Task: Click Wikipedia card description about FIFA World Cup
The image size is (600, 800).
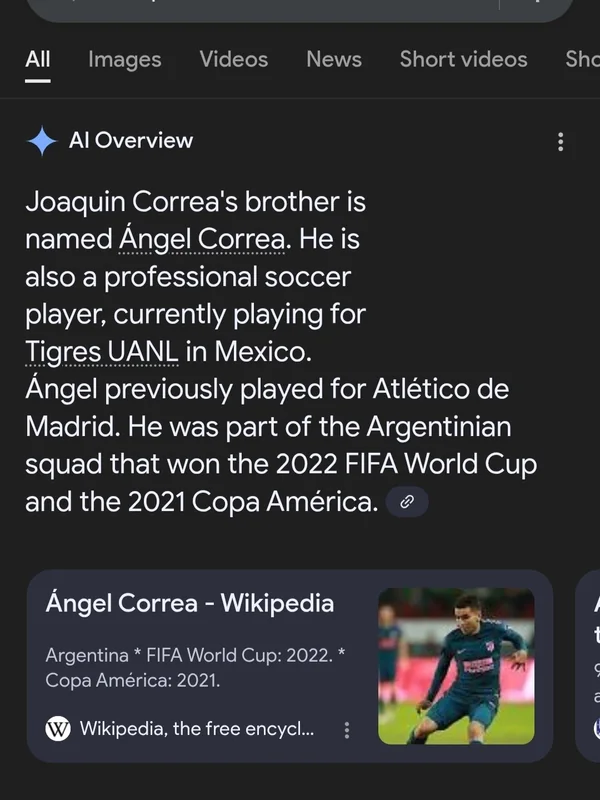Action: [x=196, y=668]
